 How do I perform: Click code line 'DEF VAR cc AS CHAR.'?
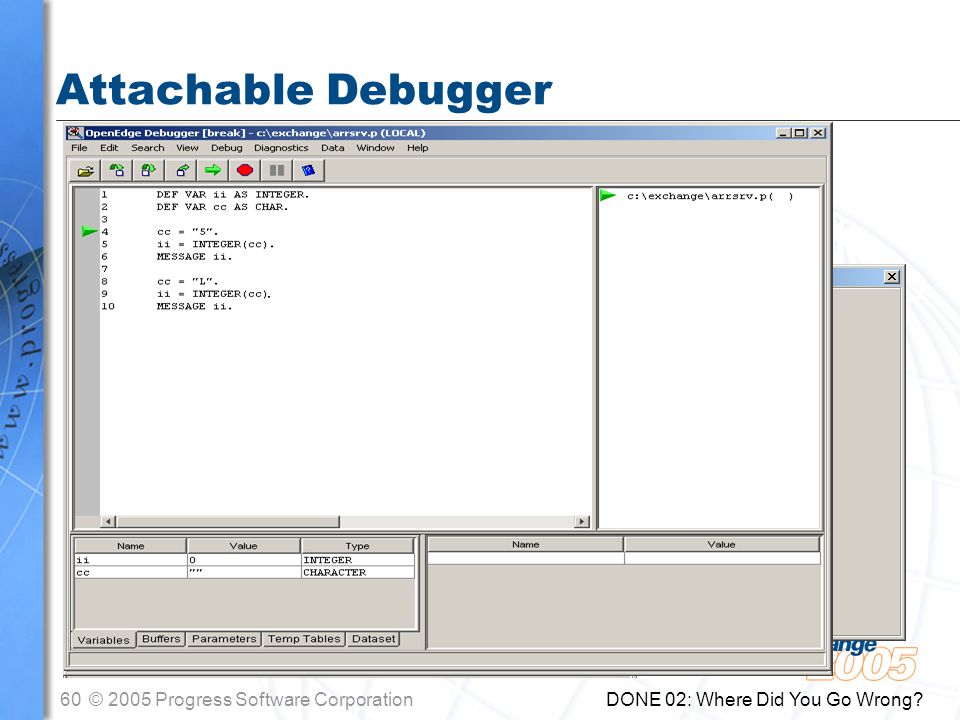[222, 207]
